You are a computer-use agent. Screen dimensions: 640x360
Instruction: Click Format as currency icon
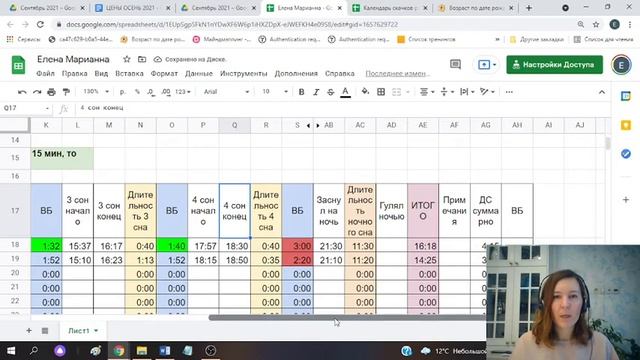click(x=122, y=92)
